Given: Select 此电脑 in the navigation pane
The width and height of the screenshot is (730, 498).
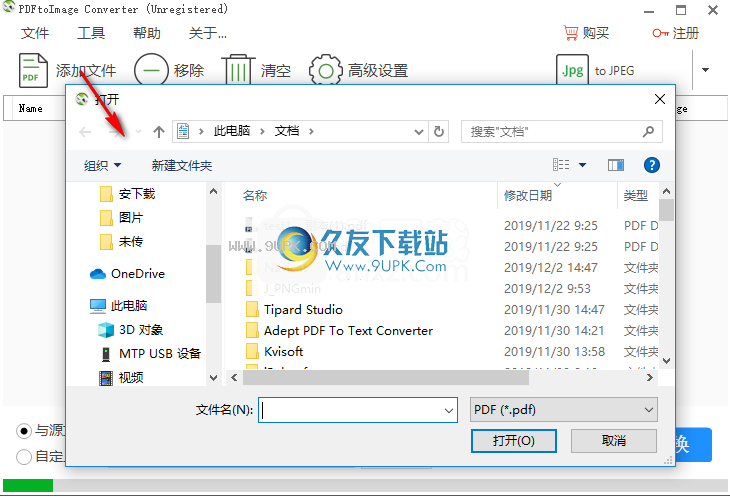Looking at the screenshot, I should (x=118, y=306).
